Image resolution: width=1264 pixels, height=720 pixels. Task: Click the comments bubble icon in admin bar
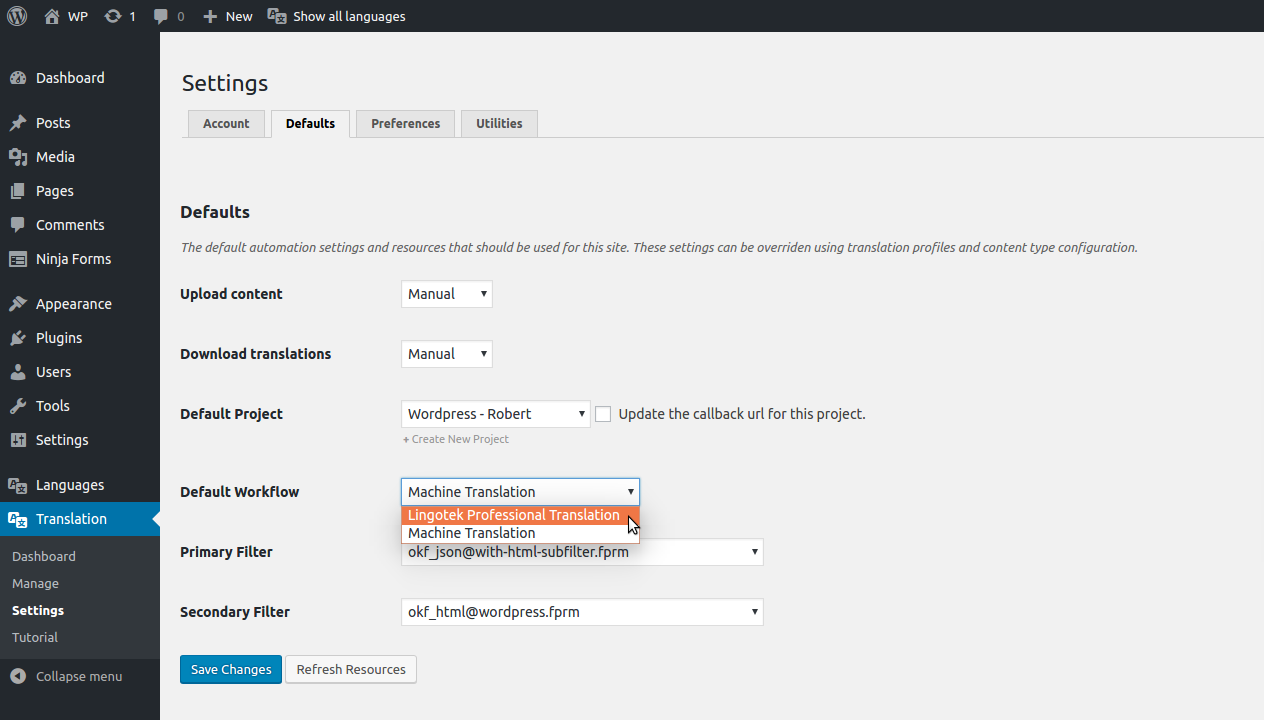coord(161,16)
